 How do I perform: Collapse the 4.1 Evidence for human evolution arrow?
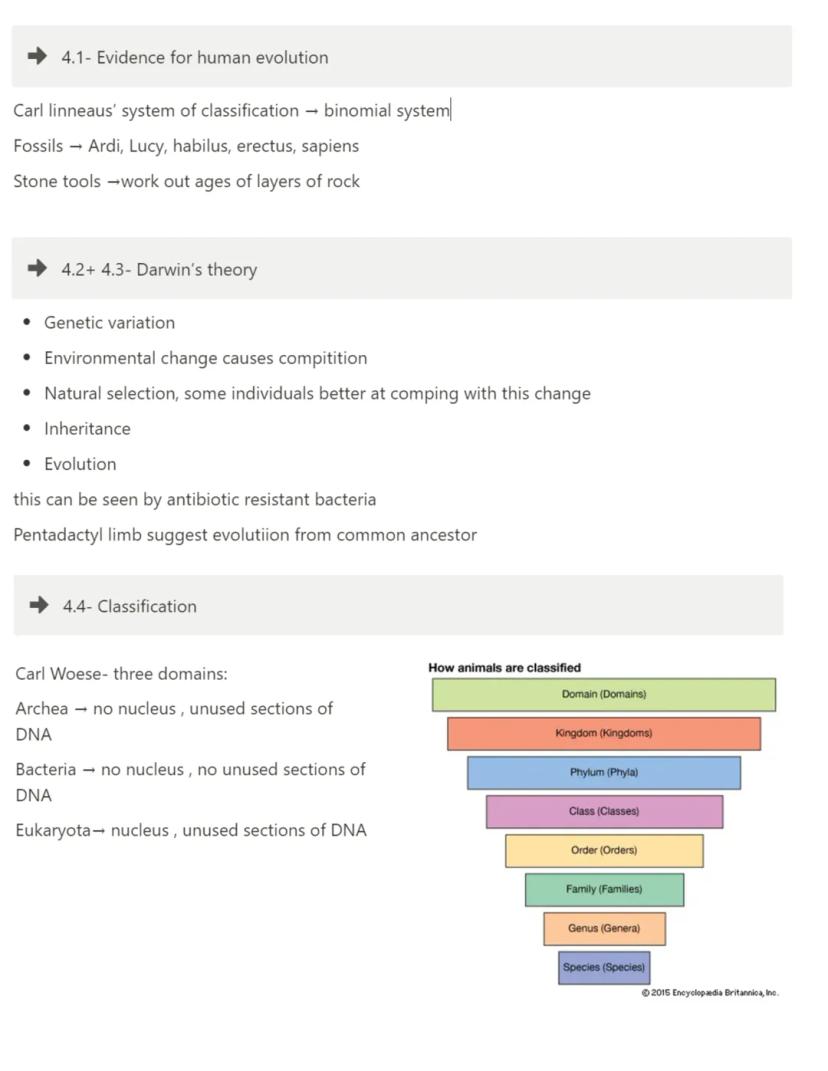[x=38, y=57]
